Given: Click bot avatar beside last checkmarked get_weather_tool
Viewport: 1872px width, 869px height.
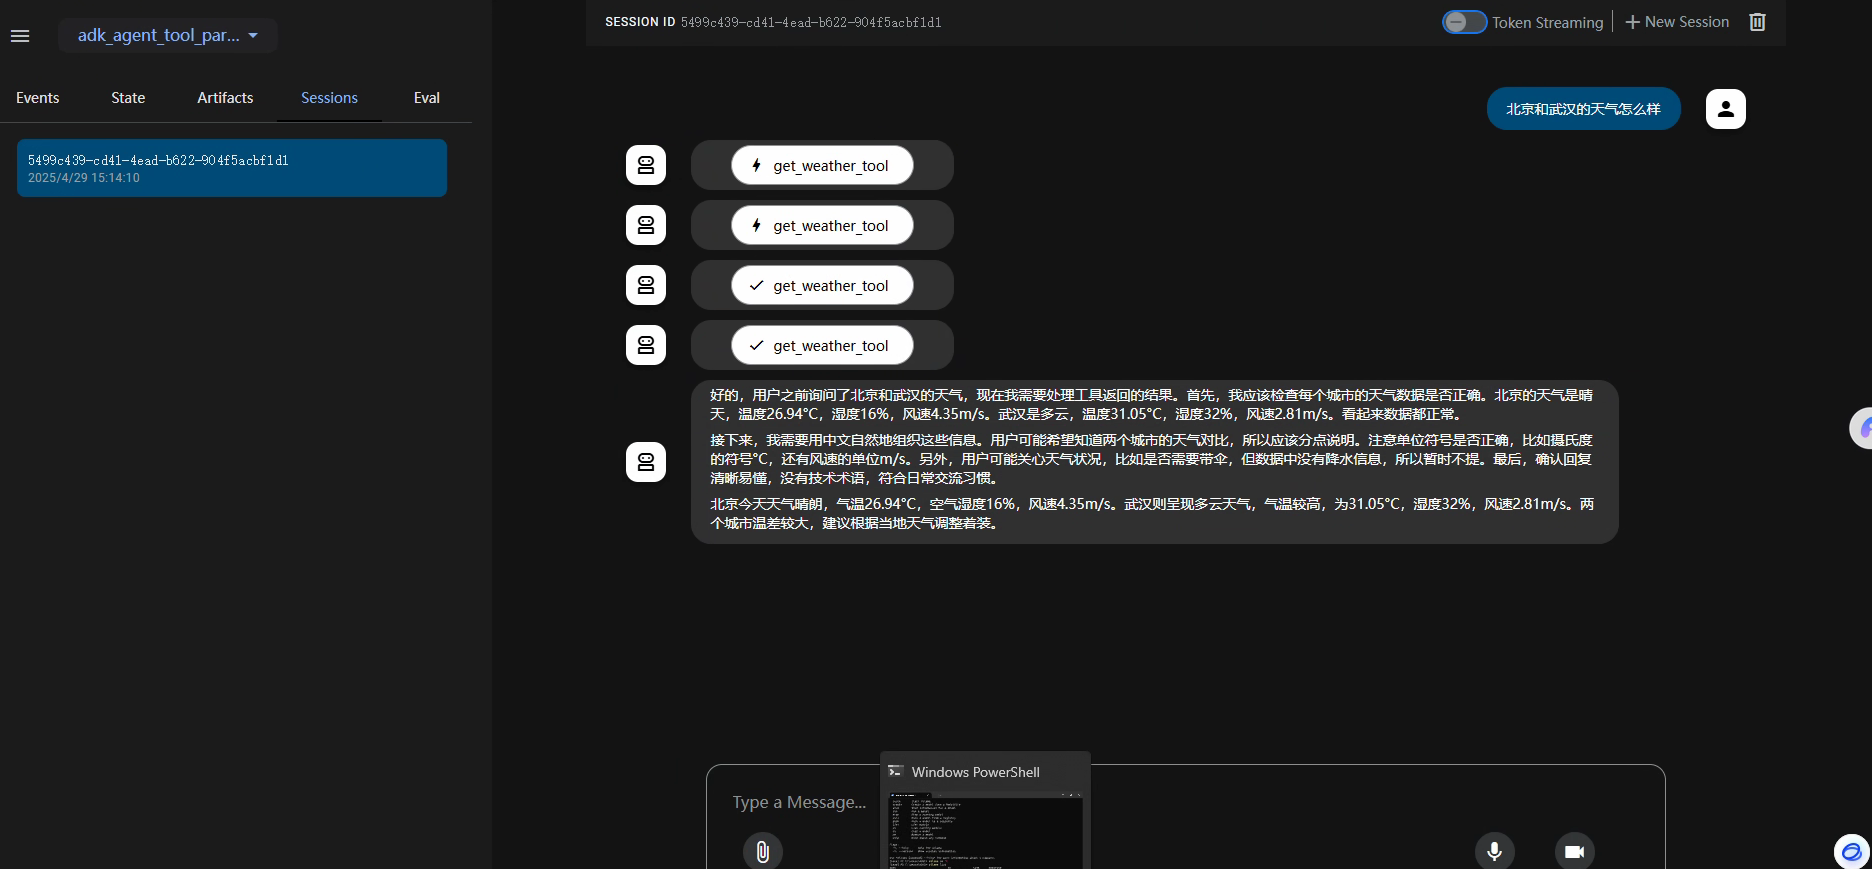Looking at the screenshot, I should coord(646,345).
